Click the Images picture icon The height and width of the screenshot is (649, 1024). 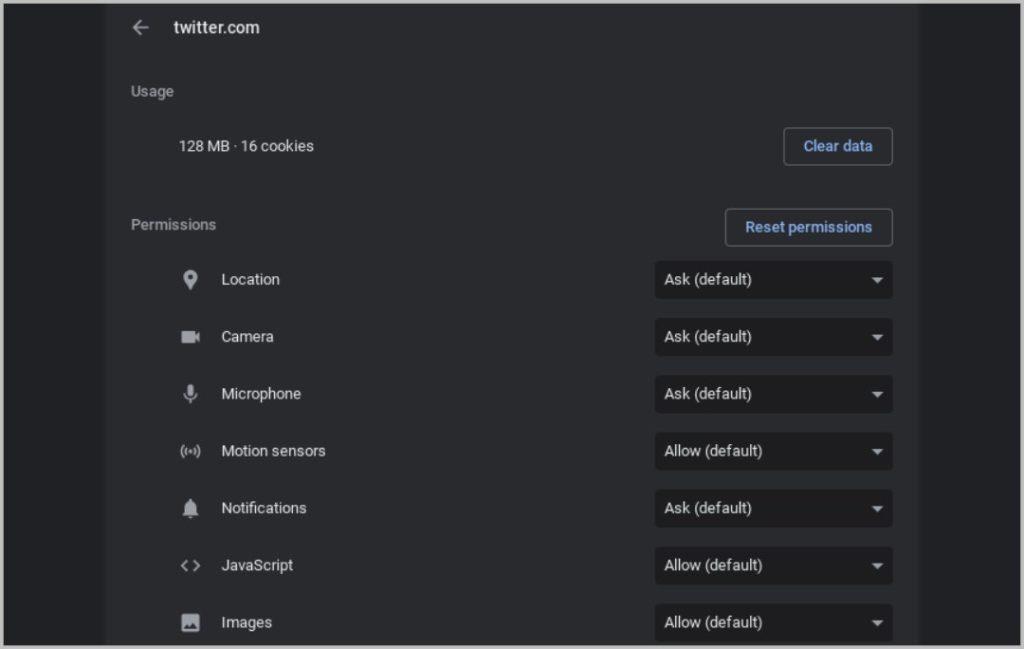190,622
